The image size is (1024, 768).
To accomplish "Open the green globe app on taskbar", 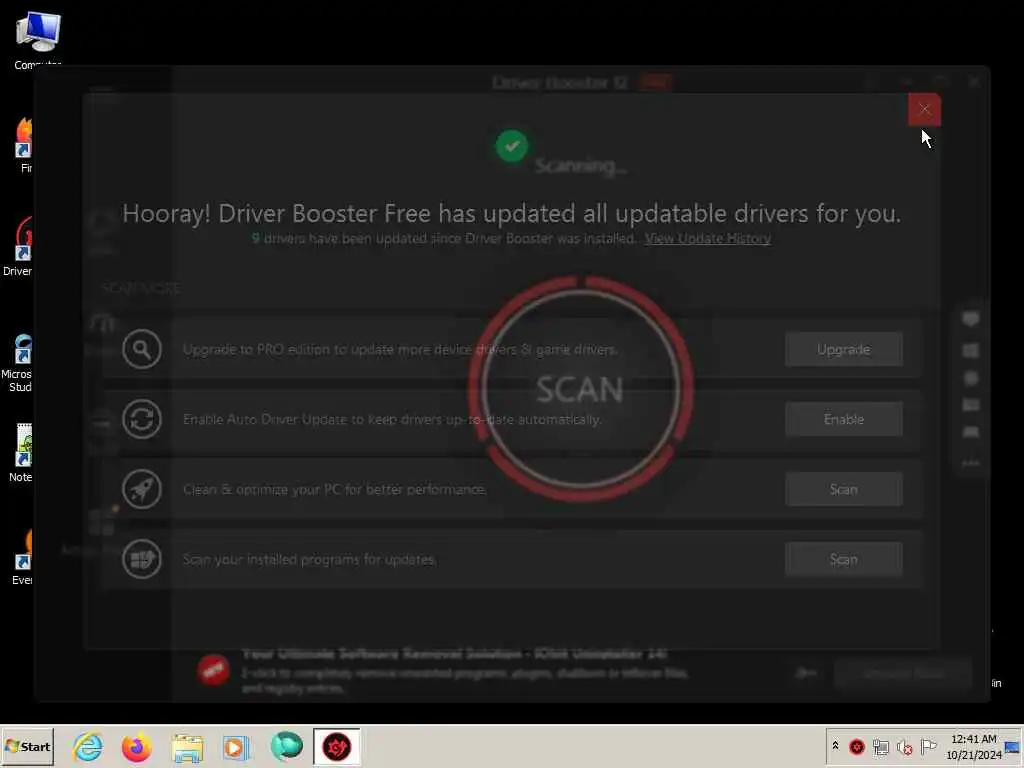I will [287, 746].
